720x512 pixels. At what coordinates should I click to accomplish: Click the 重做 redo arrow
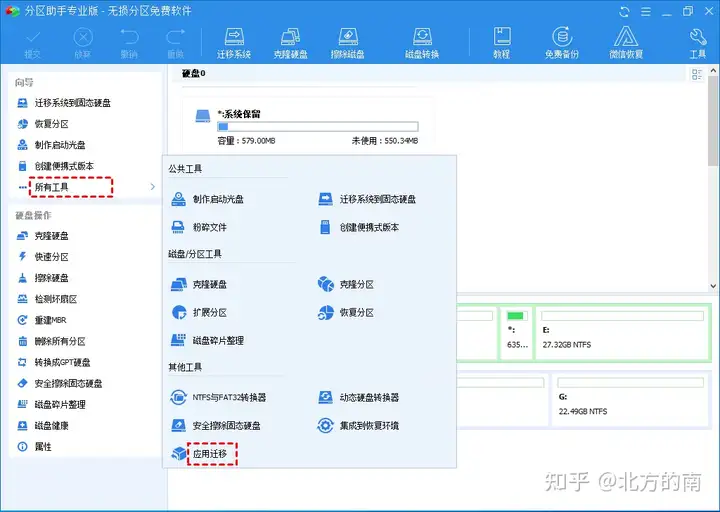coord(175,43)
